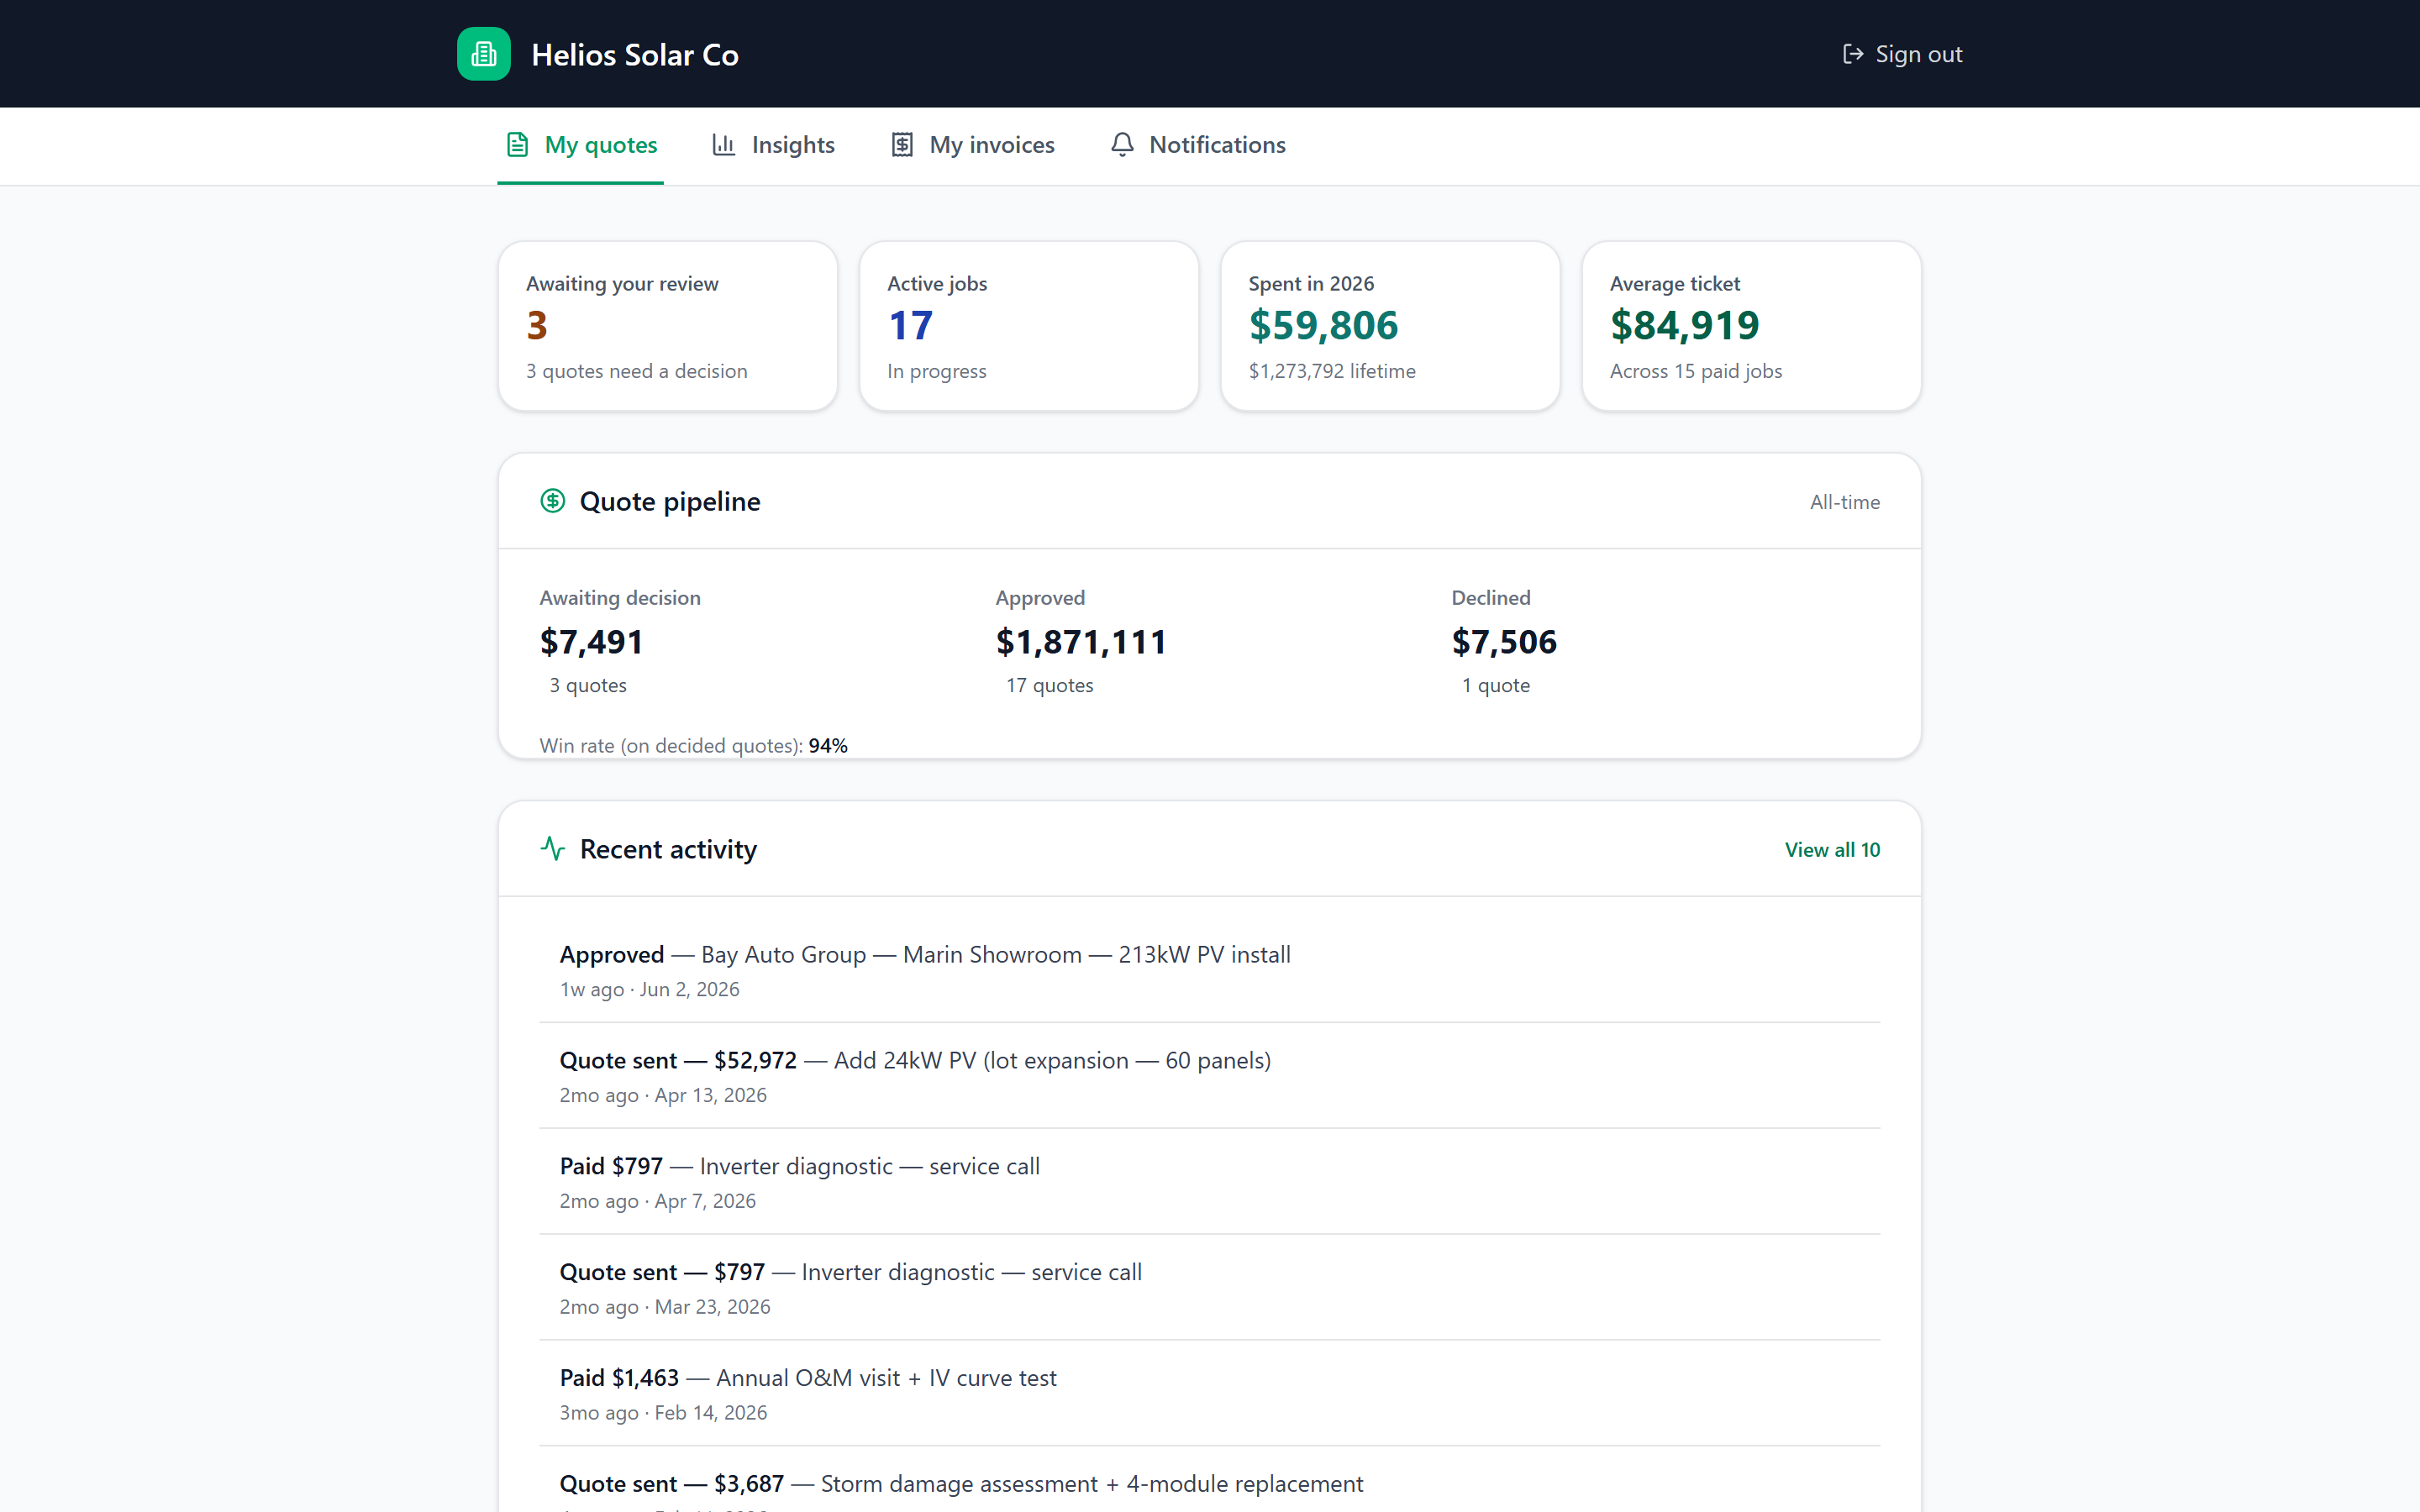Viewport: 2420px width, 1512px height.
Task: Open the Awaiting your review card
Action: (668, 326)
